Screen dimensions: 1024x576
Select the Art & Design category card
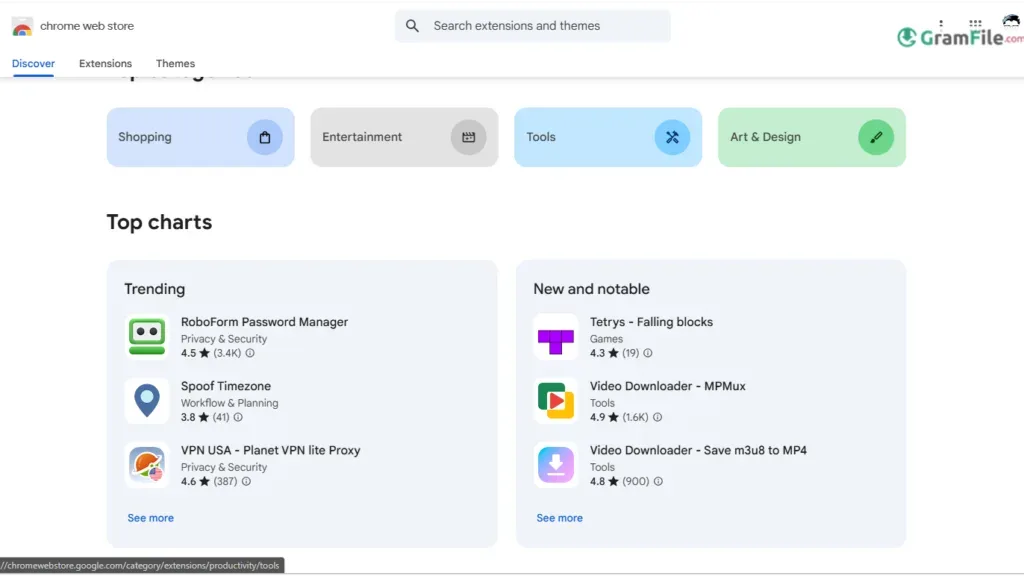[812, 137]
